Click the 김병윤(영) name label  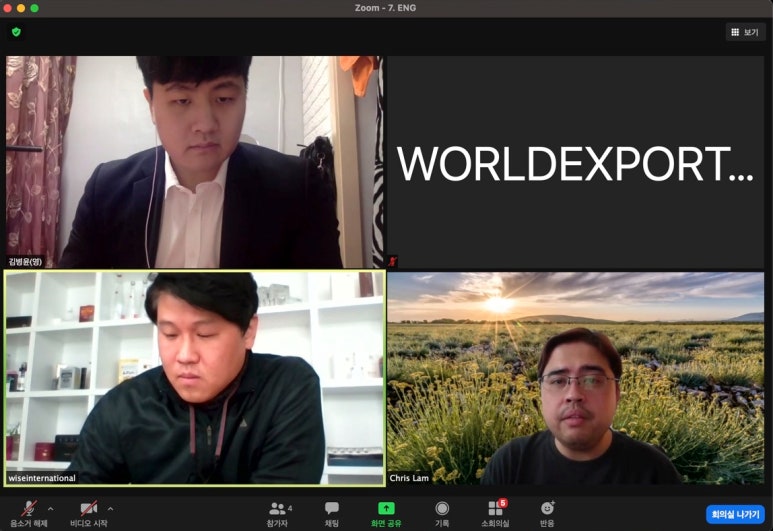coord(25,261)
